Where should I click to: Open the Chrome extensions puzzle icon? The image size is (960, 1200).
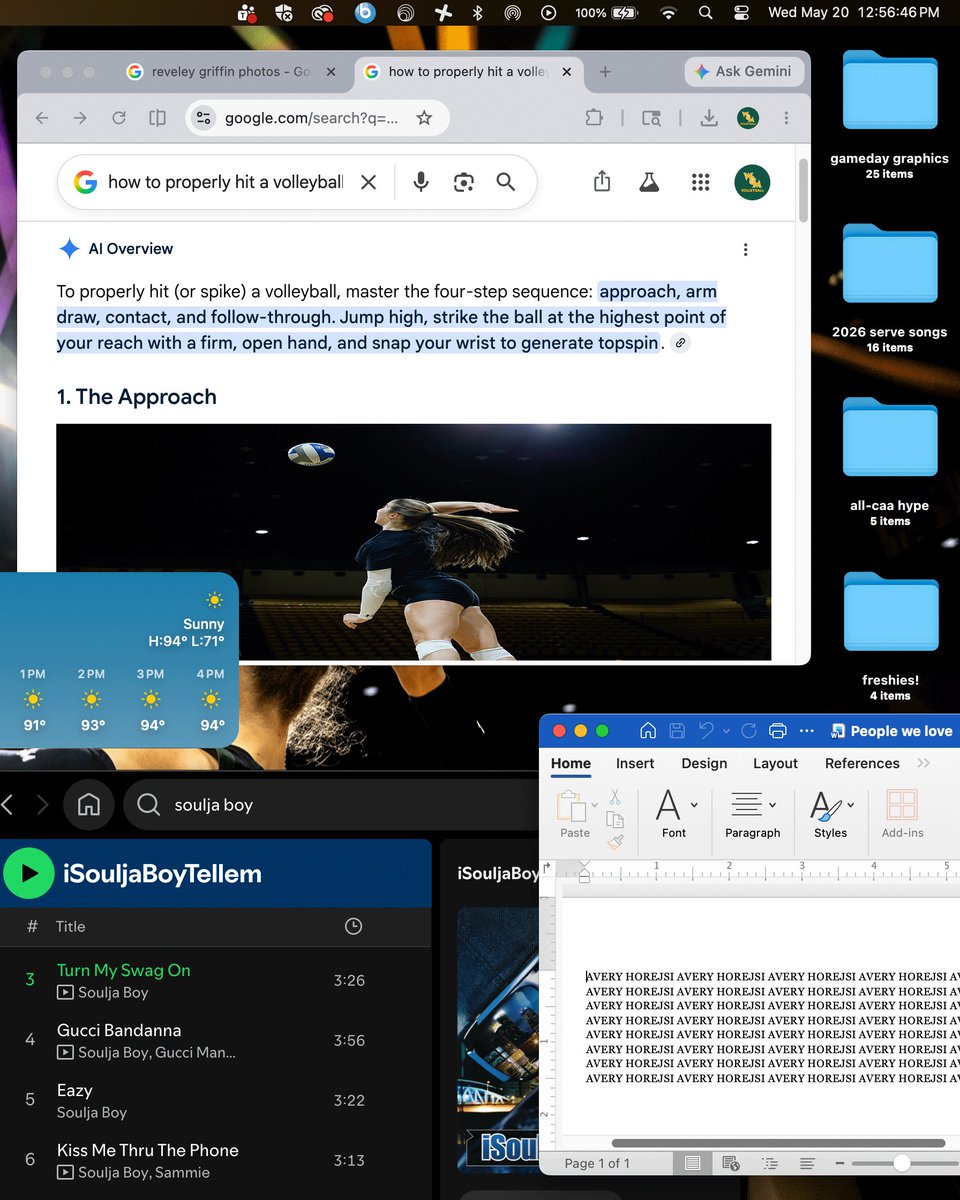pyautogui.click(x=594, y=118)
